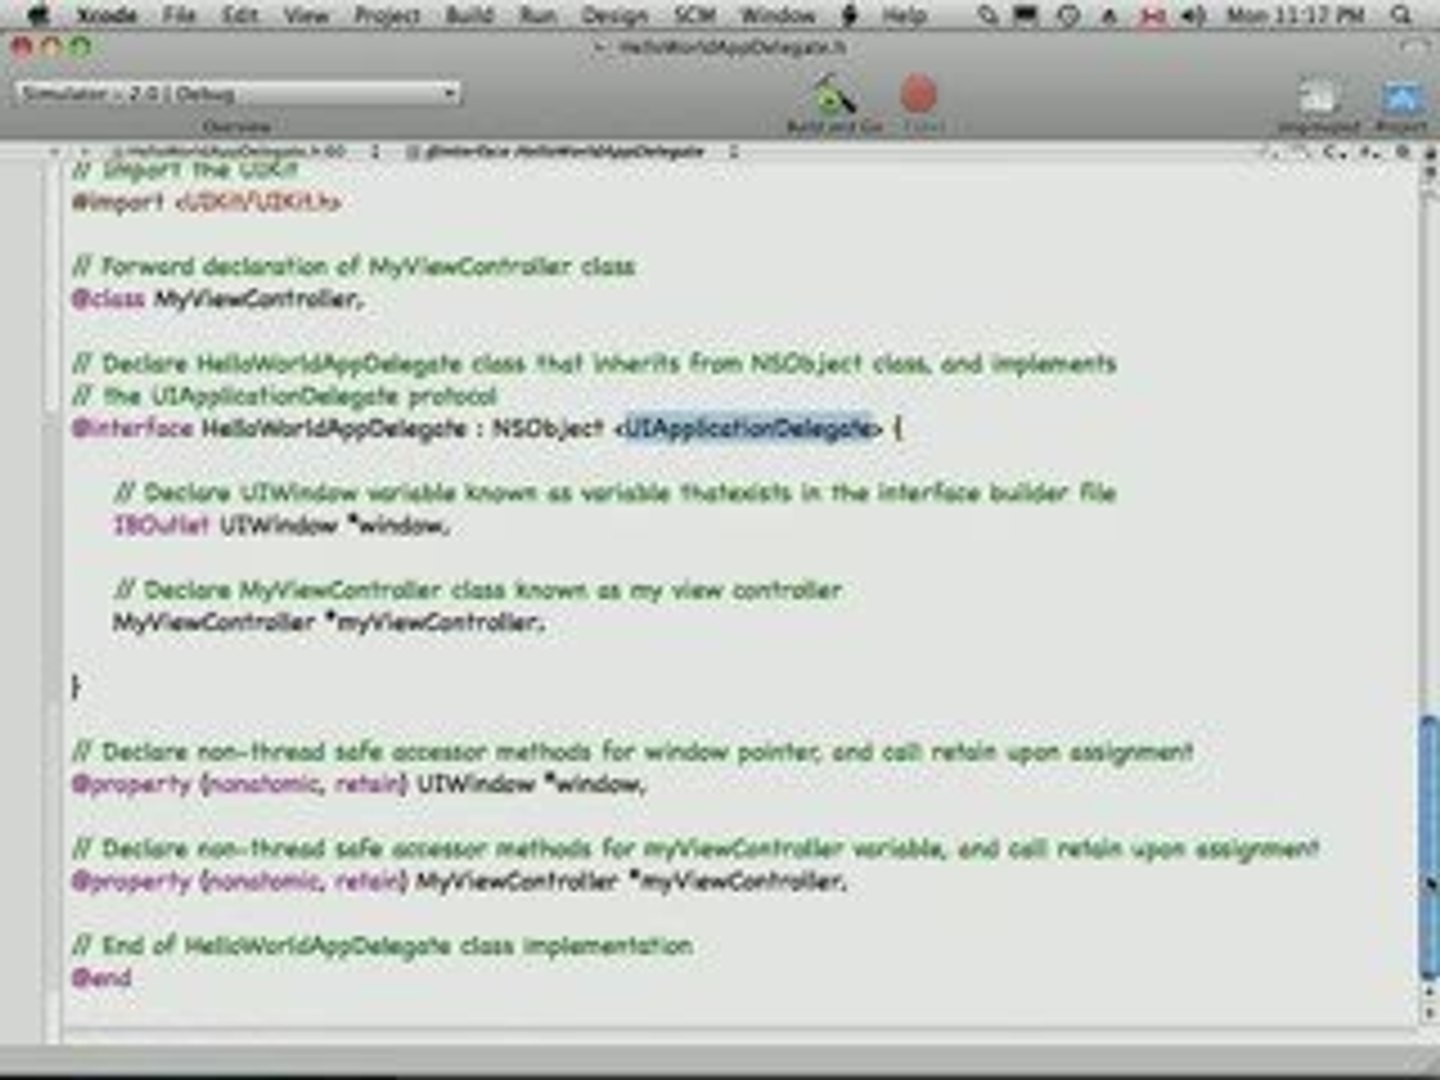Viewport: 1440px width, 1080px height.
Task: Open the C class popup in the navigation bar
Action: click(1335, 152)
